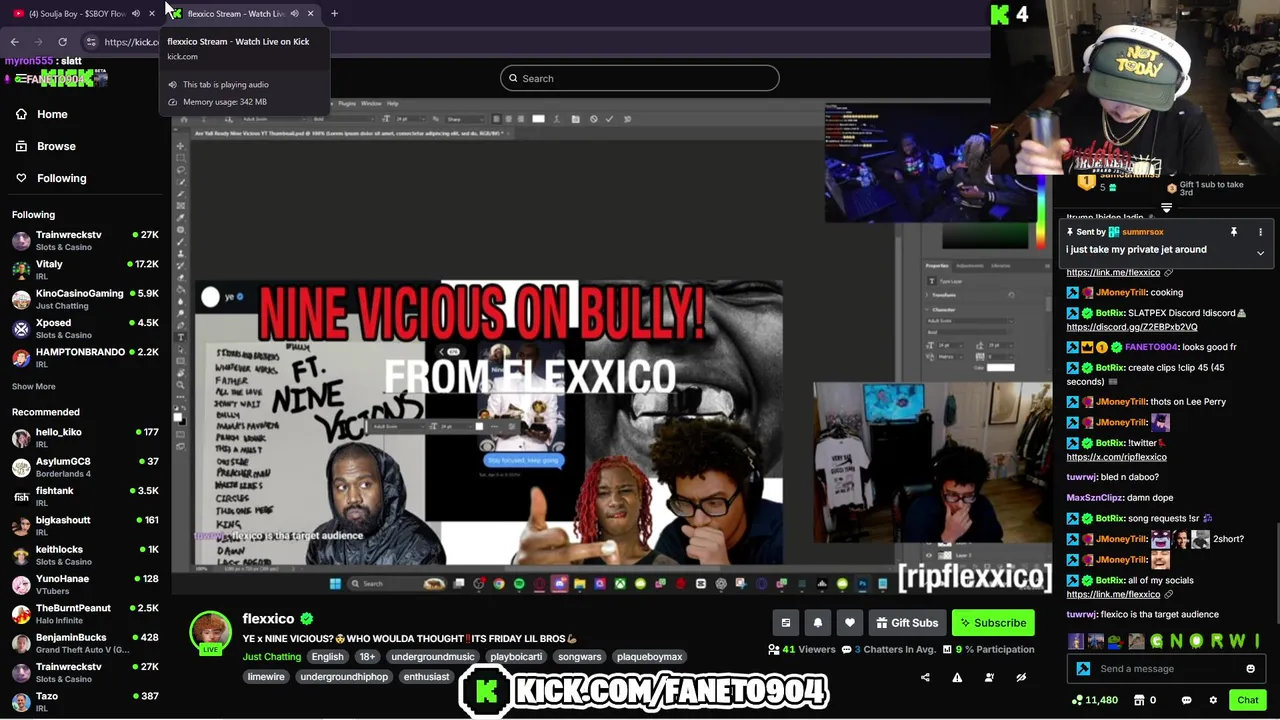The width and height of the screenshot is (1280, 720).
Task: Click the moderator hammer icon in chat input
Action: [1083, 669]
